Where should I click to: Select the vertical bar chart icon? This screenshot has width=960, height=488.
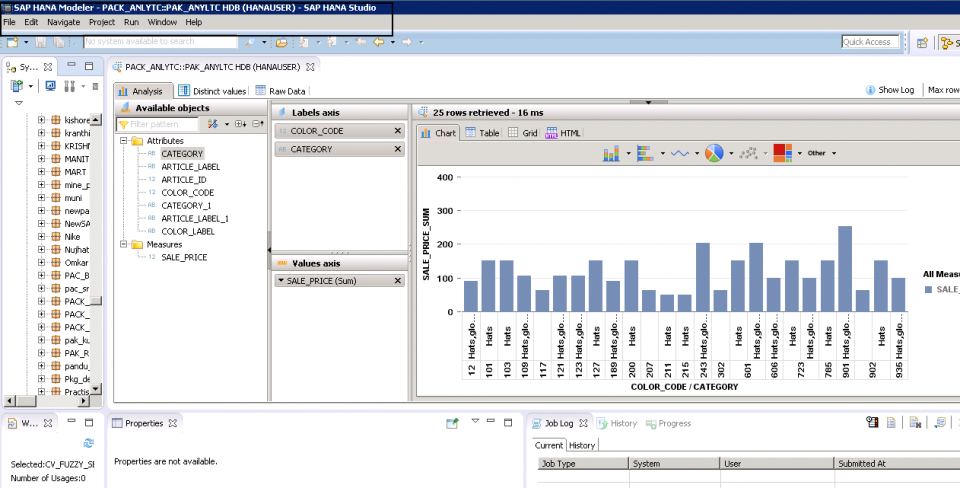(x=612, y=153)
